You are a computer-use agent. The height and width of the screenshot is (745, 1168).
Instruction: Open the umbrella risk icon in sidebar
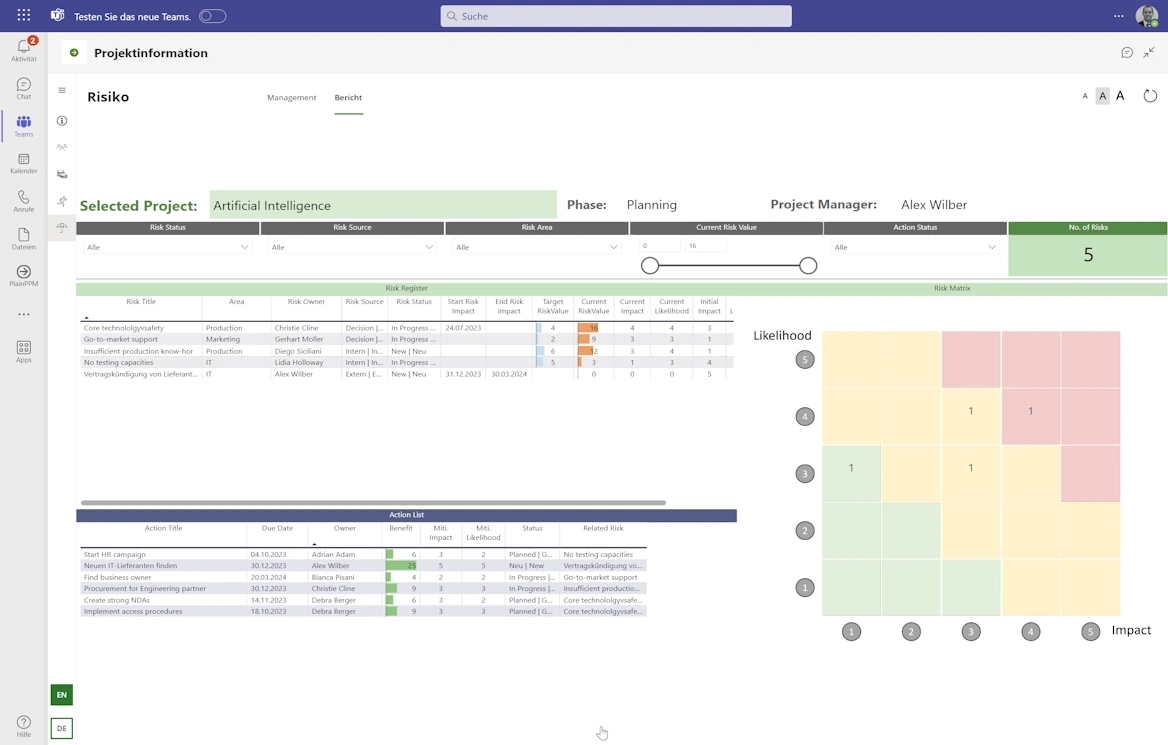pyautogui.click(x=62, y=228)
